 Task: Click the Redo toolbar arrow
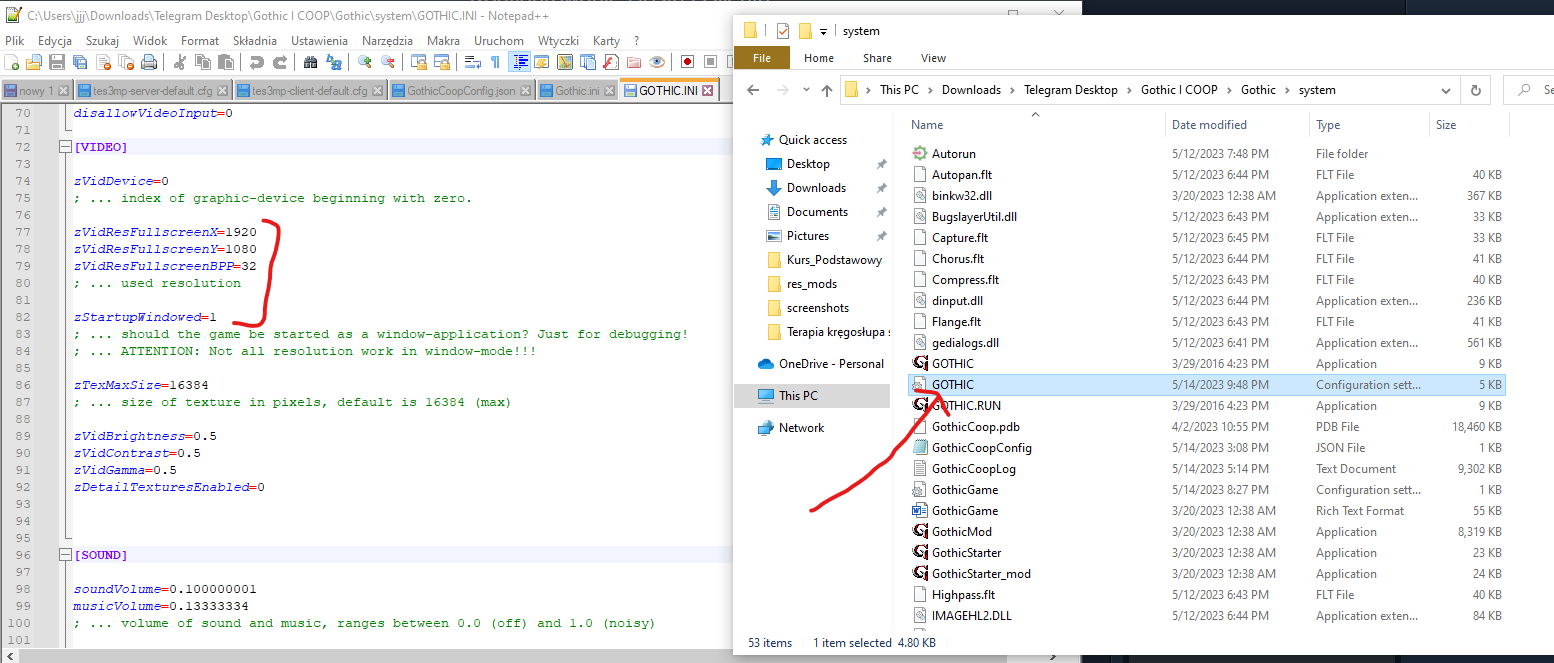click(x=279, y=62)
